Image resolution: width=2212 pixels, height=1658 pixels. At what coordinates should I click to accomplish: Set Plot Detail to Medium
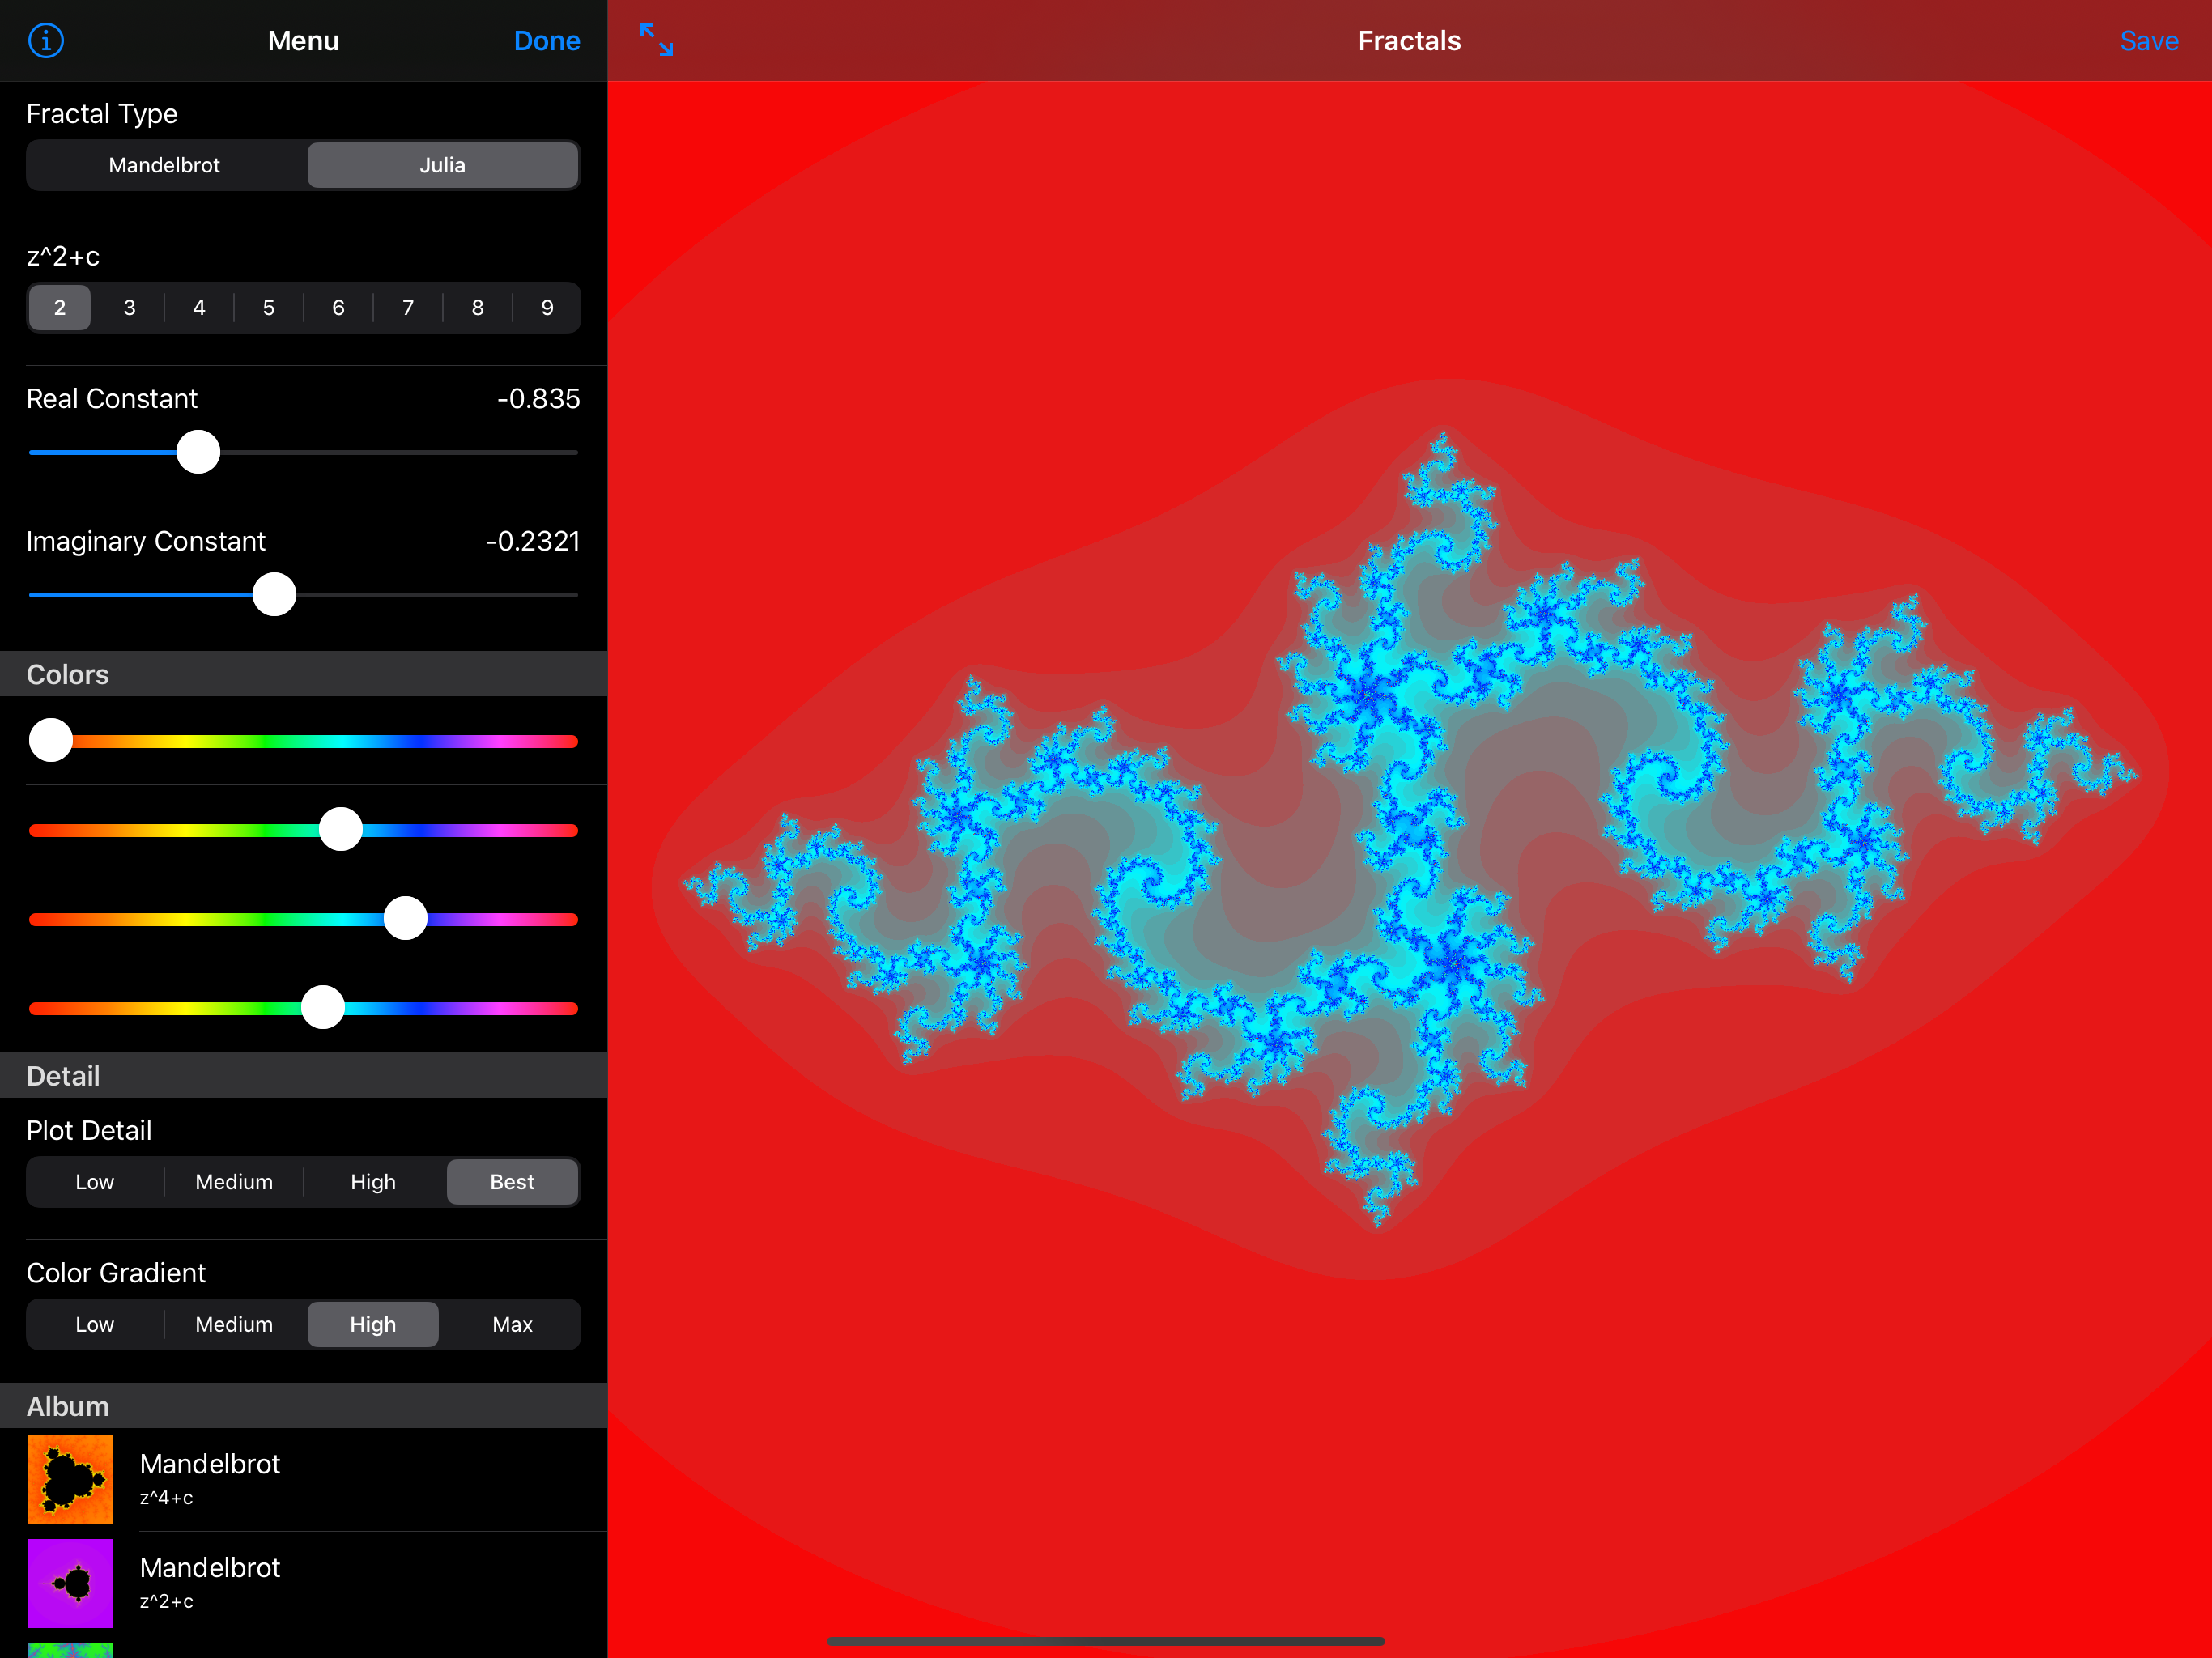tap(234, 1182)
